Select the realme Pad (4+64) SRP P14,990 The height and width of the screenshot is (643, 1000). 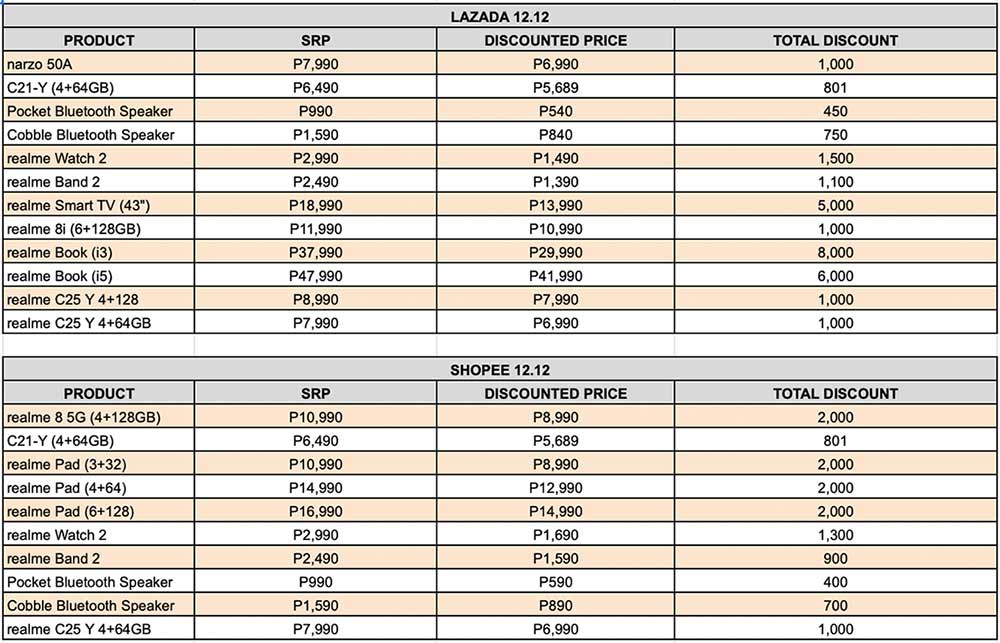click(x=315, y=488)
